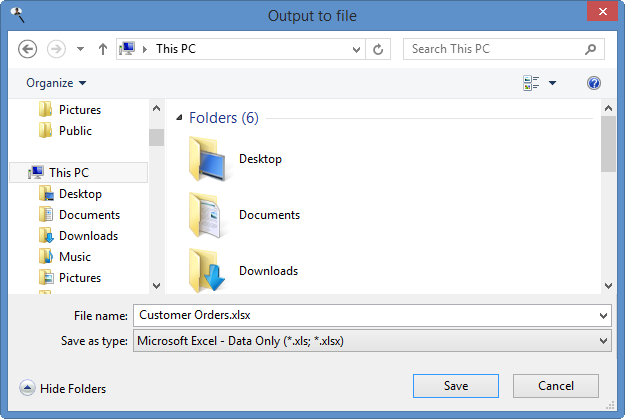Click Hide Folders to collapse pane
This screenshot has width=625, height=419.
click(x=63, y=388)
